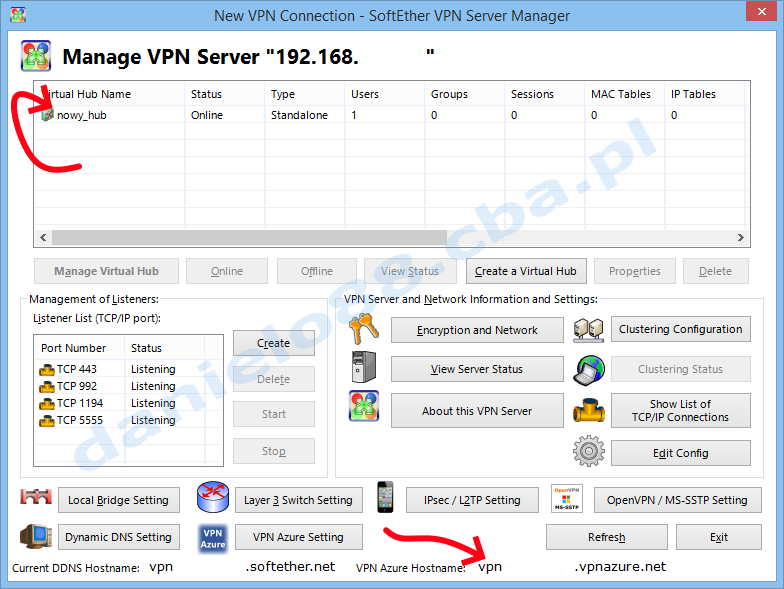Screen dimensions: 784x589
Task: Open Local Bridge Setting
Action: 119,500
